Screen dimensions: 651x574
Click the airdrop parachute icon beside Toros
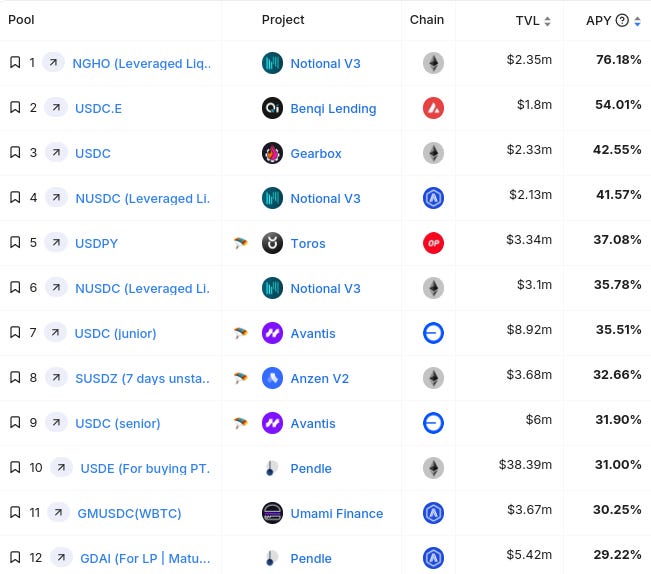[240, 243]
